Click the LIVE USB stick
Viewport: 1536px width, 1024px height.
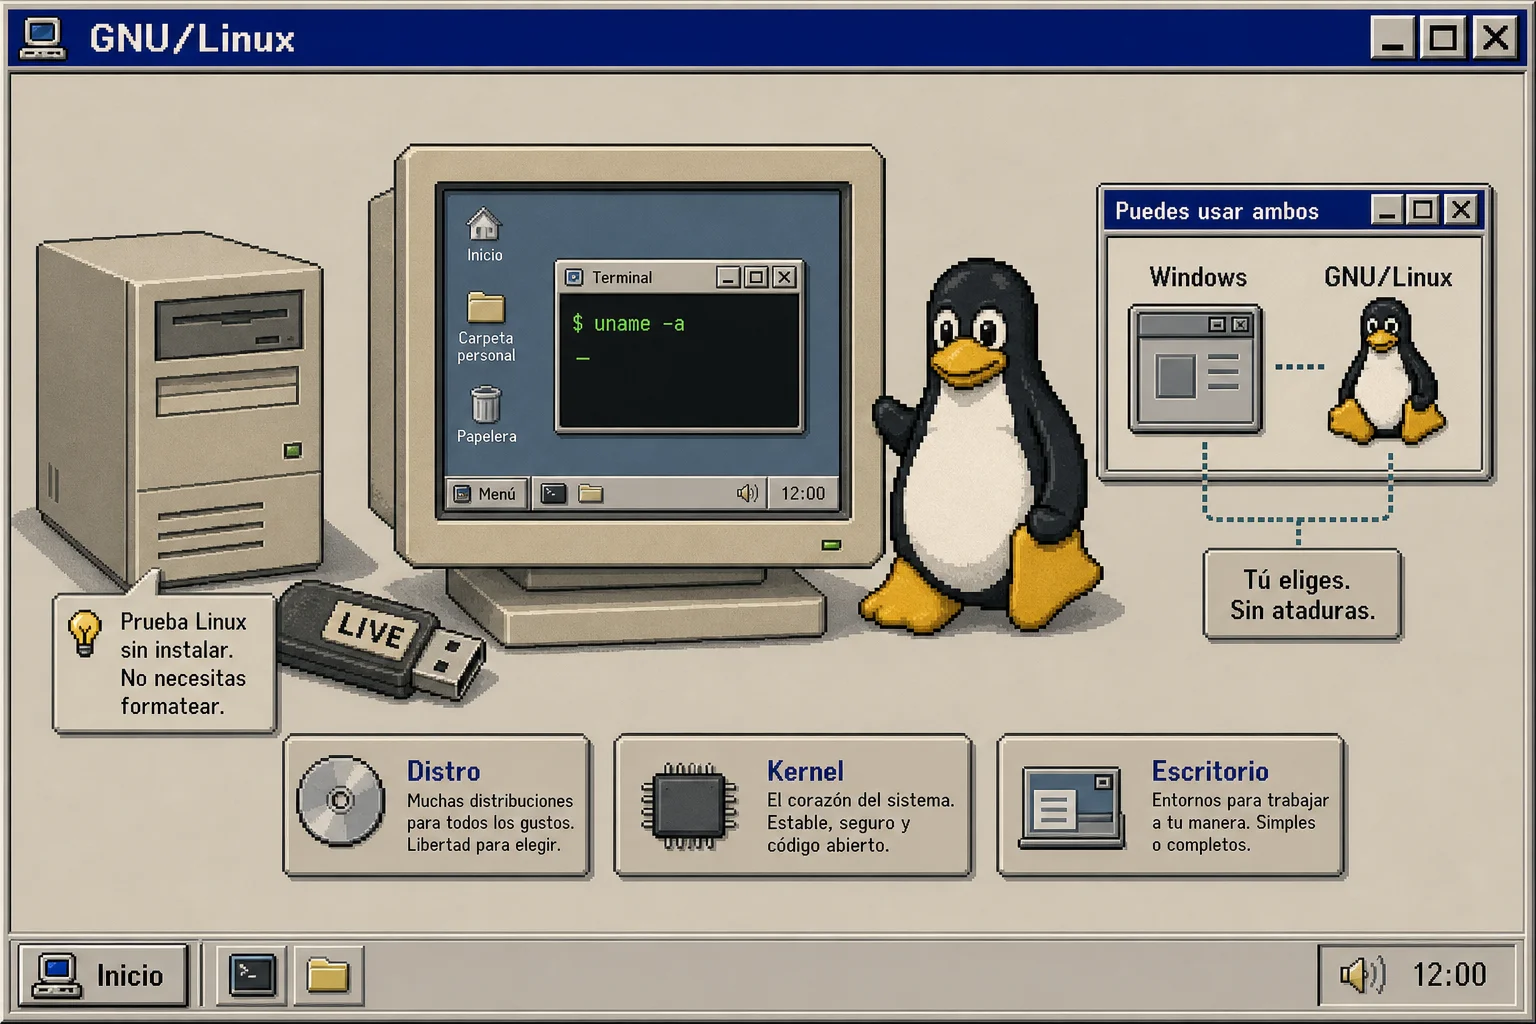click(381, 640)
